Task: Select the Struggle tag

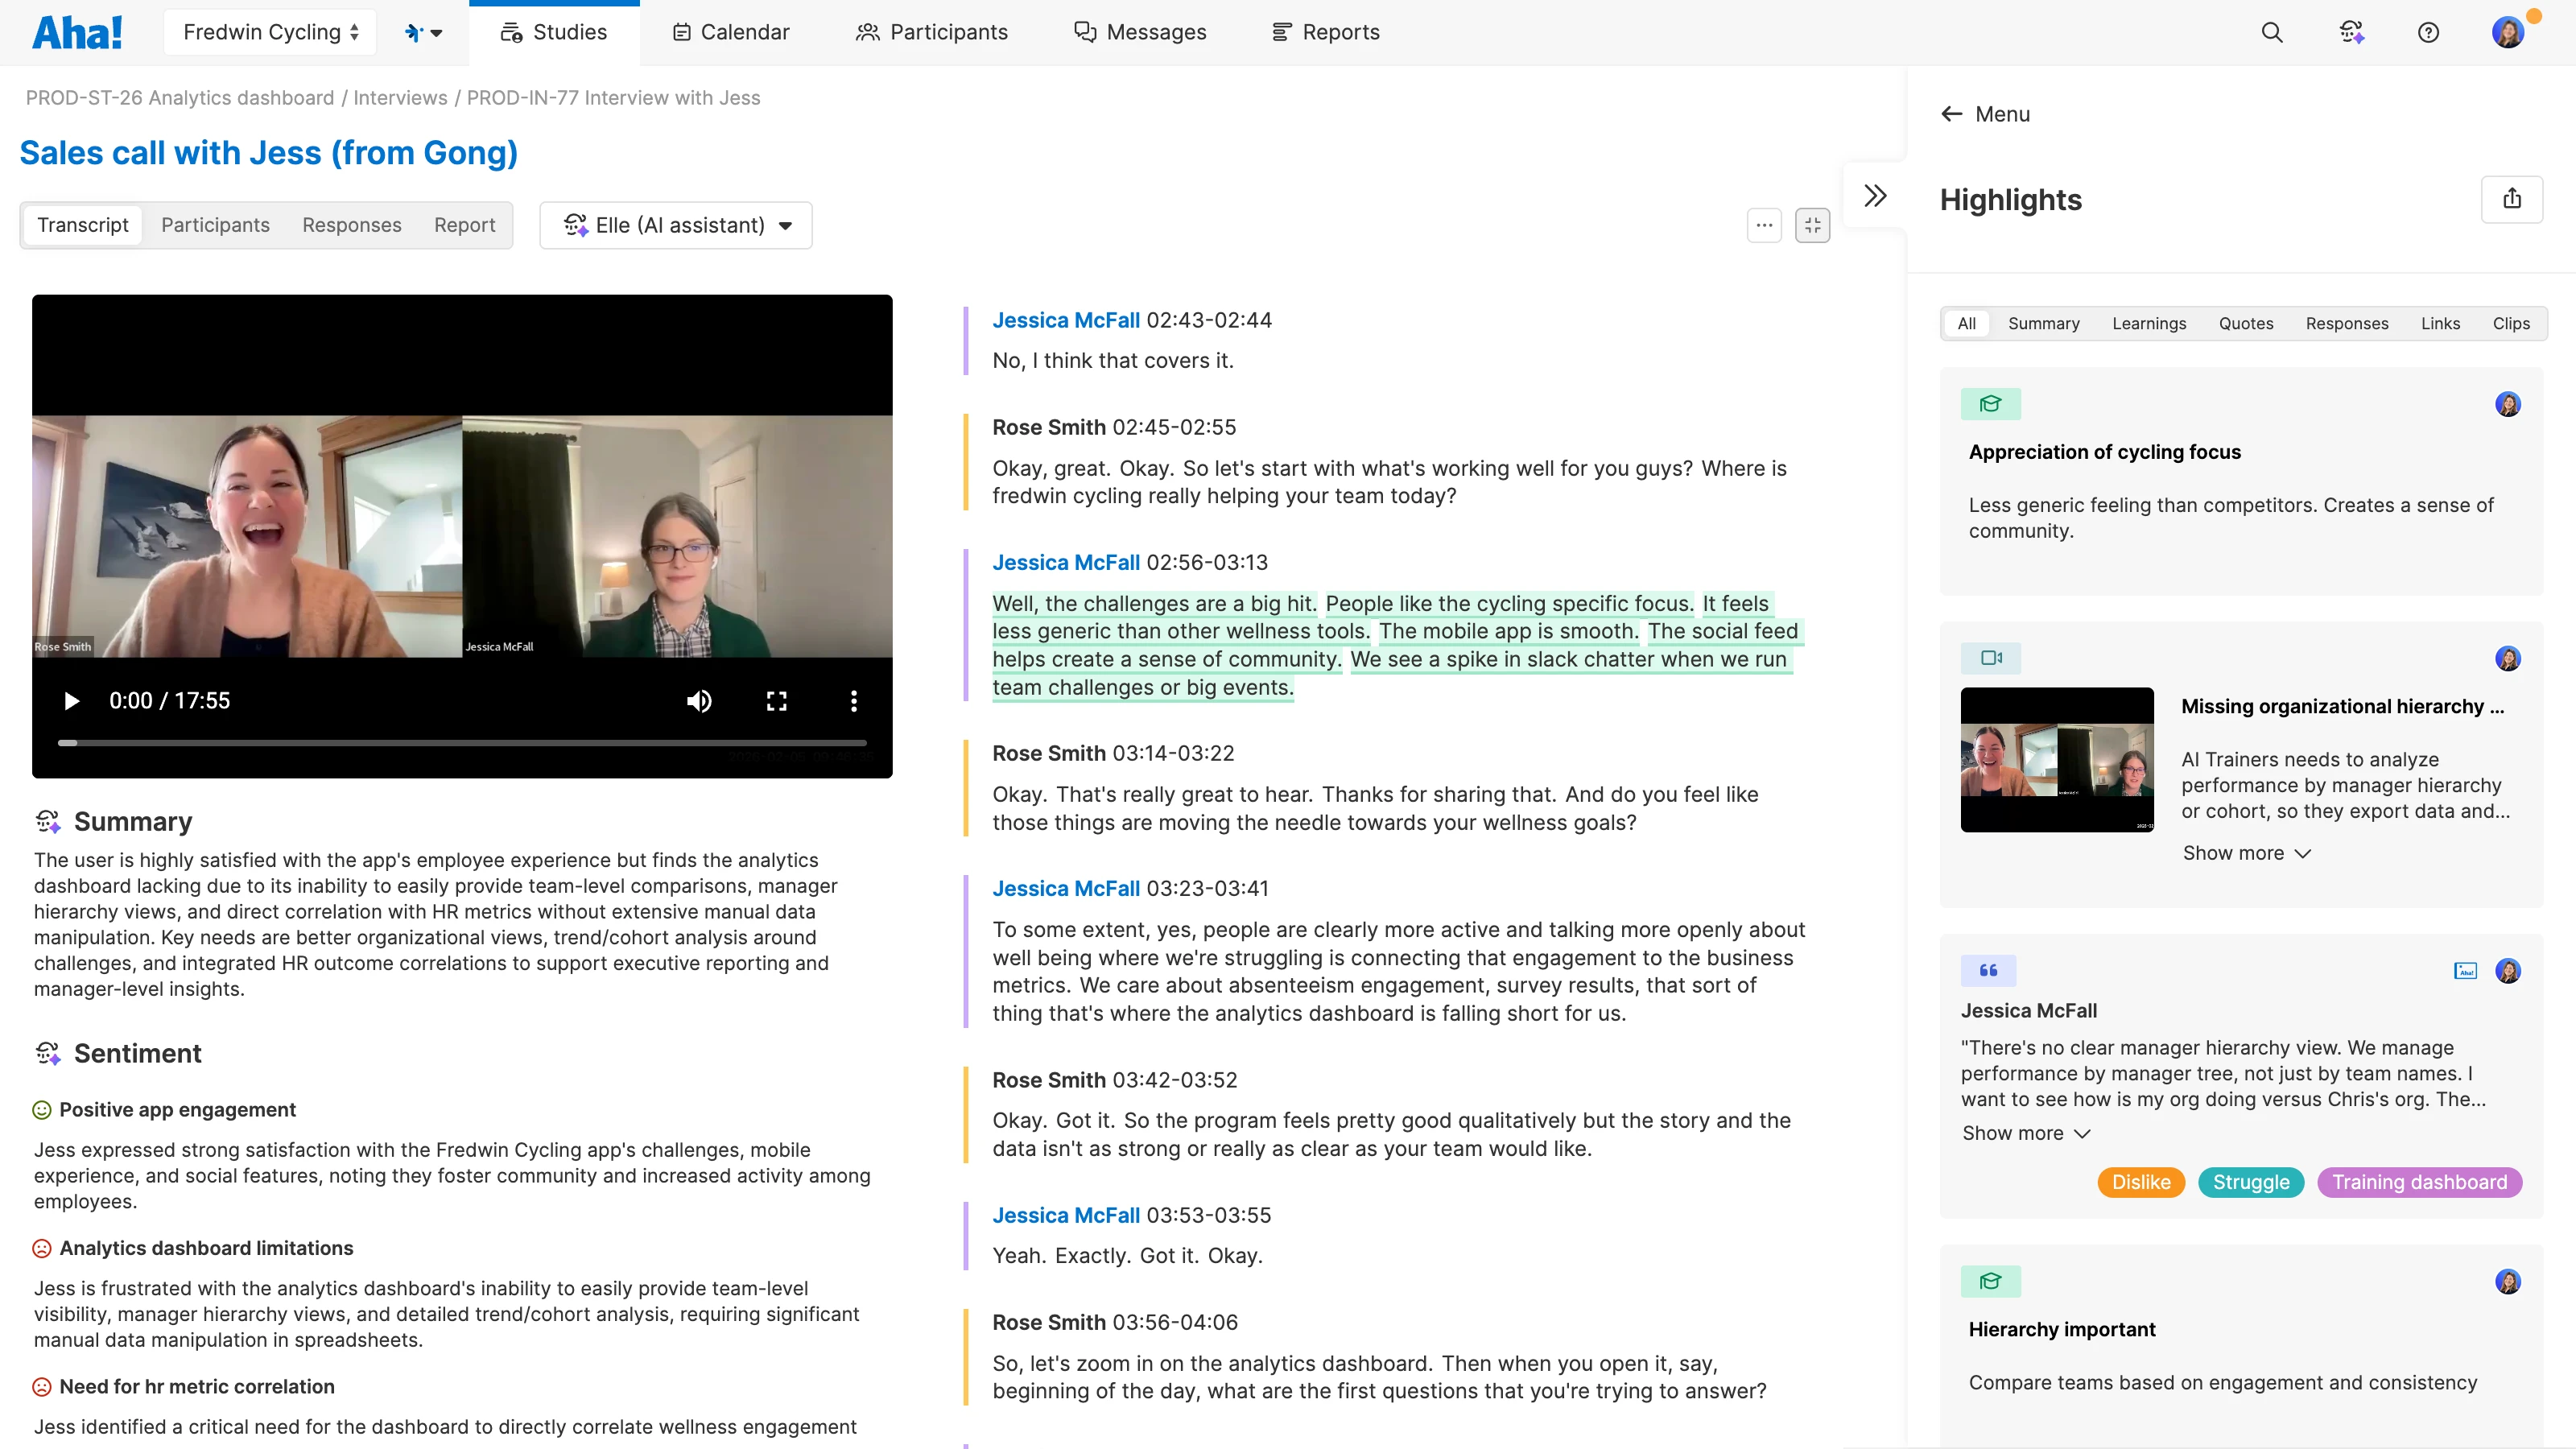Action: pyautogui.click(x=2250, y=1182)
